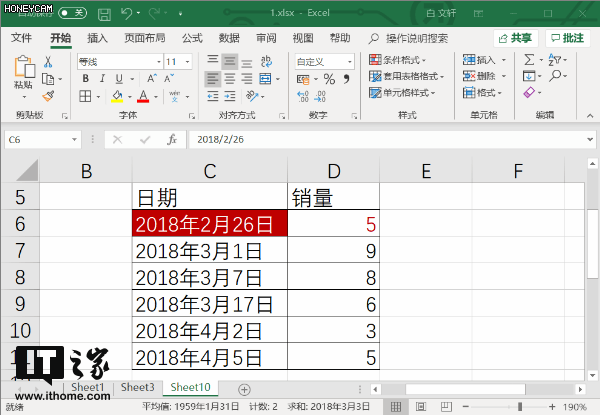Select the Format Painter brush

[x=48, y=96]
